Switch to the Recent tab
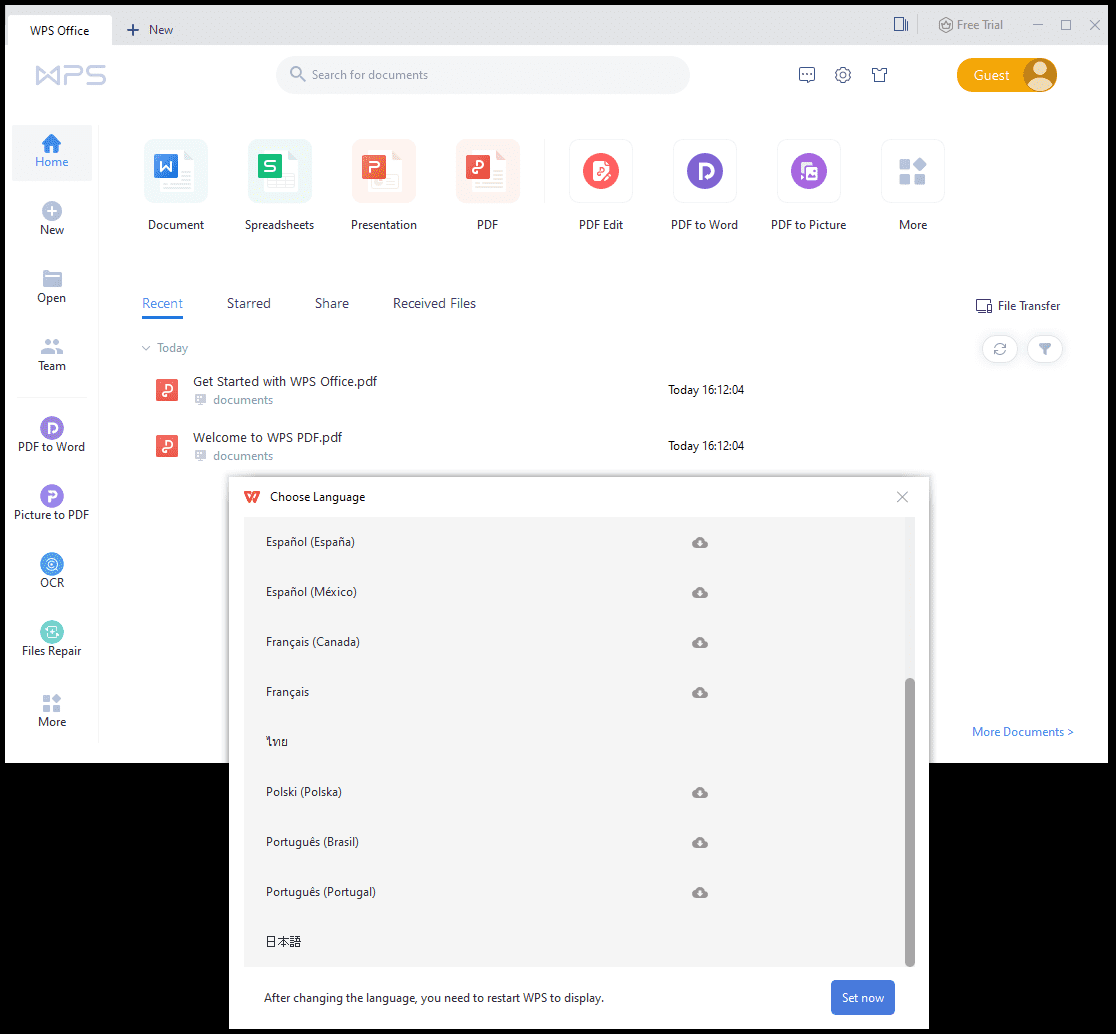Image resolution: width=1116 pixels, height=1034 pixels. pyautogui.click(x=162, y=303)
